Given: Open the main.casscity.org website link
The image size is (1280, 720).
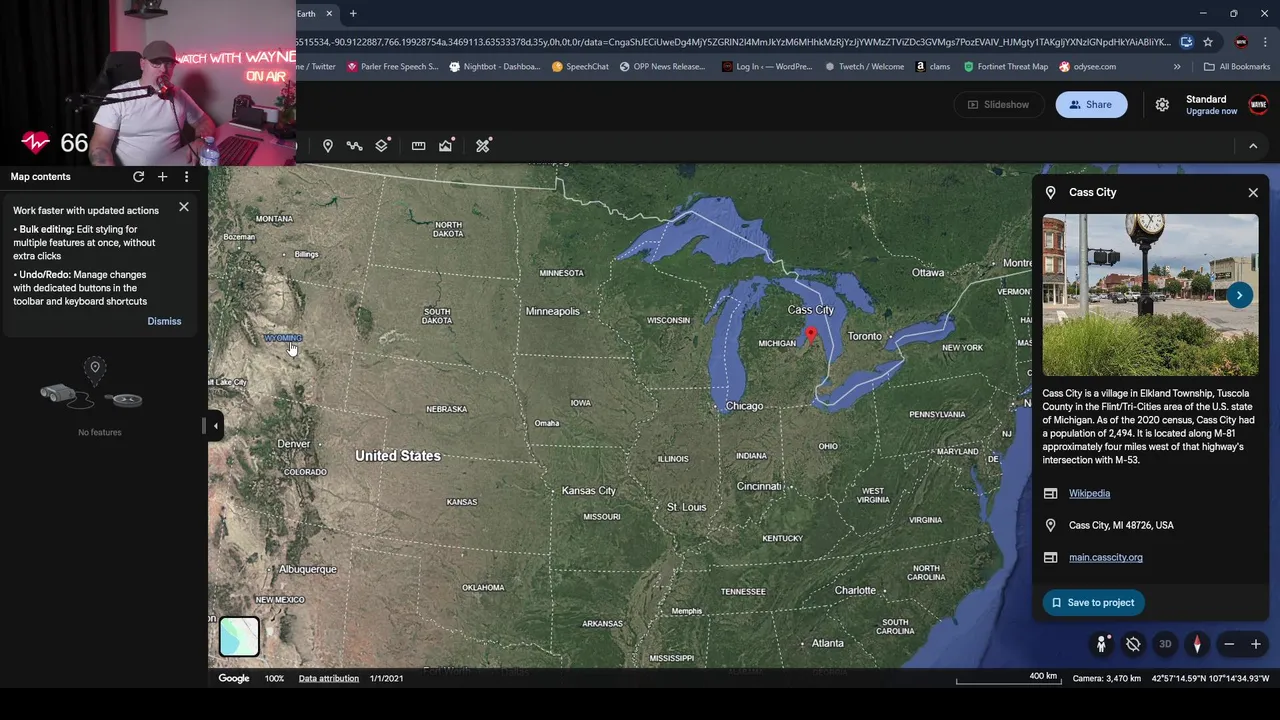Looking at the screenshot, I should tap(1105, 557).
